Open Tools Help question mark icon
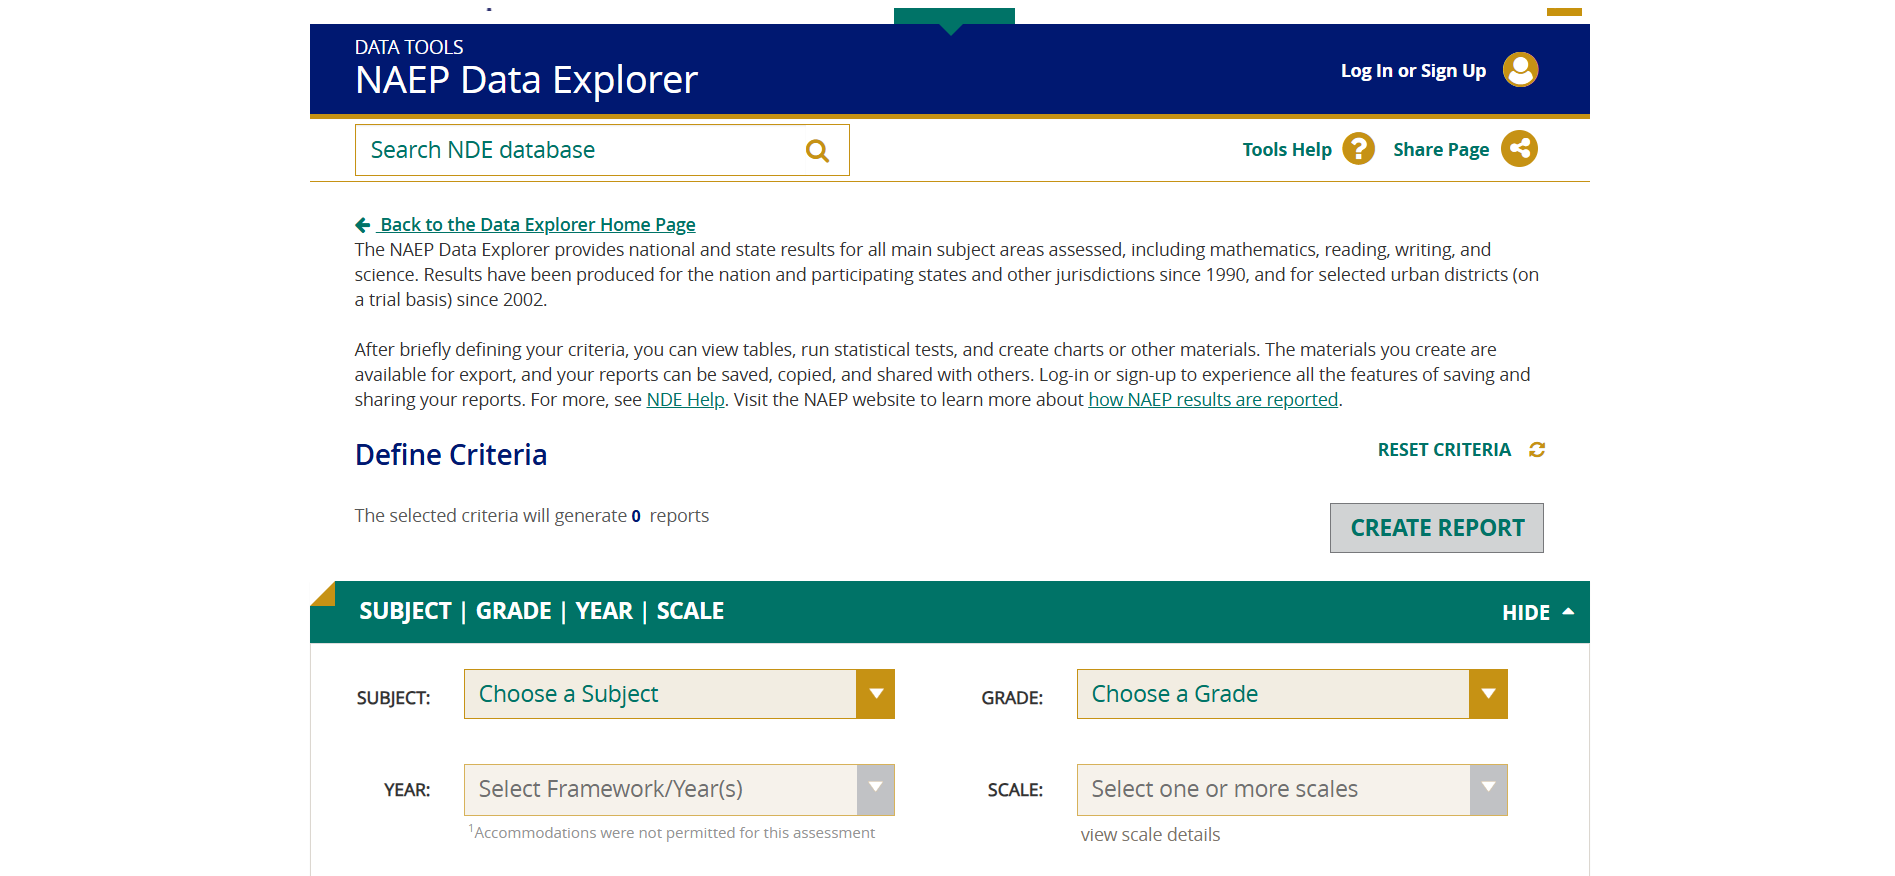This screenshot has width=1895, height=876. coord(1358,149)
